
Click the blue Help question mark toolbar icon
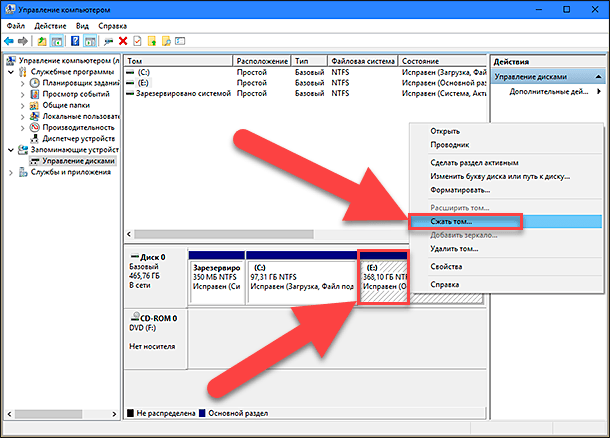coord(75,41)
